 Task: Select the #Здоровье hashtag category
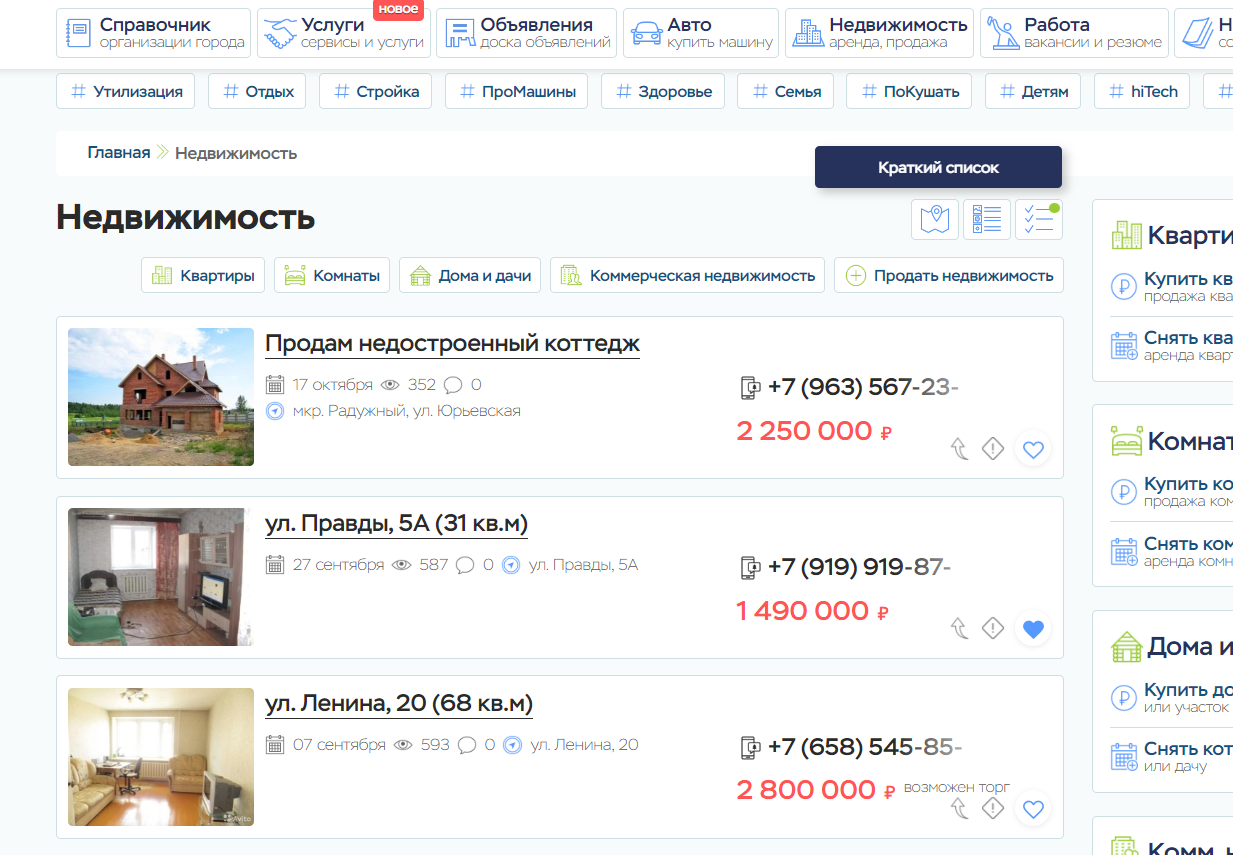coord(664,91)
